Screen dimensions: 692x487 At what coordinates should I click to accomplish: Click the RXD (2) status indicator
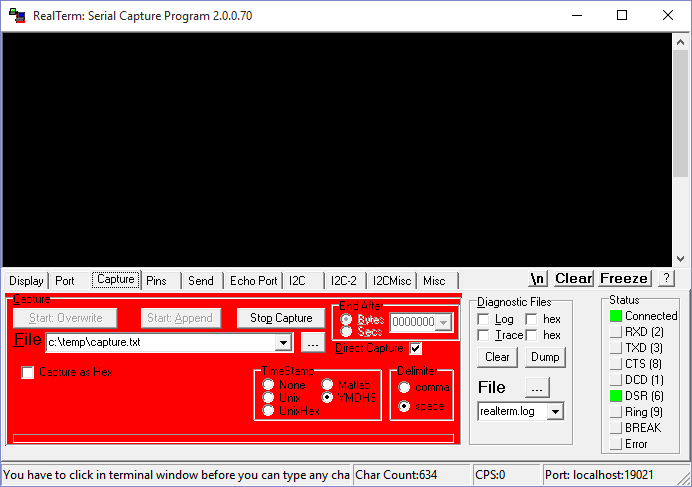pyautogui.click(x=616, y=332)
